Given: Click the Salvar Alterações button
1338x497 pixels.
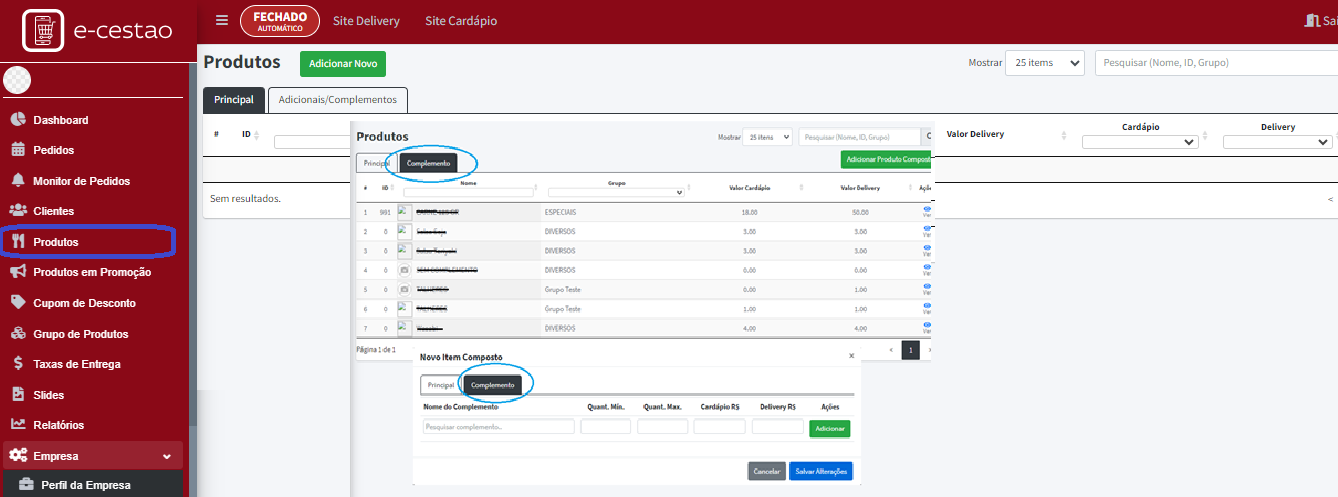Looking at the screenshot, I should pos(820,471).
